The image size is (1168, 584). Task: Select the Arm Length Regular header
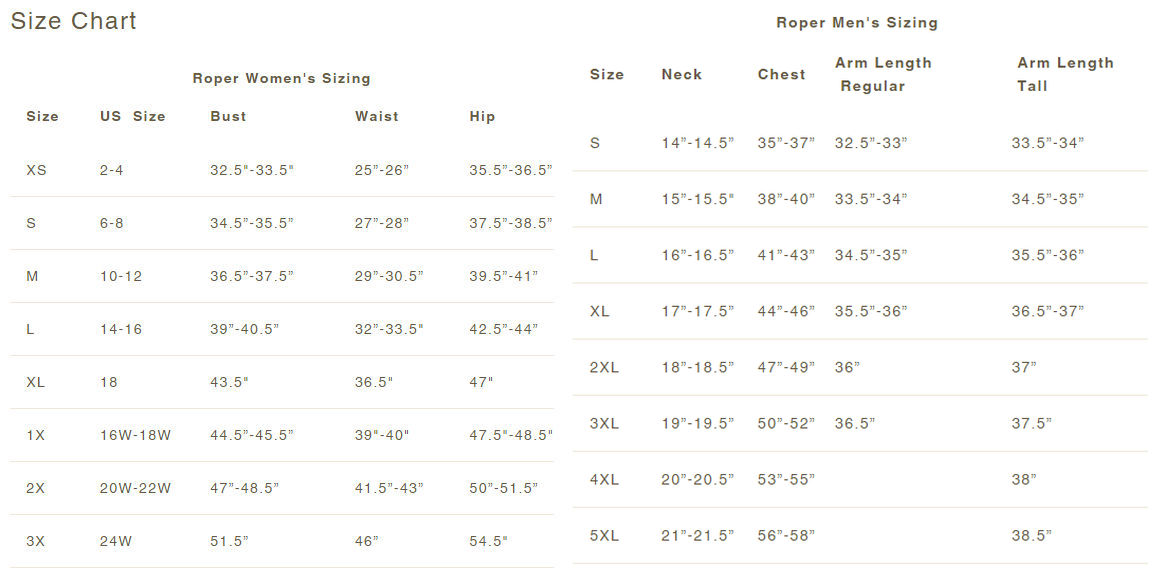click(883, 74)
